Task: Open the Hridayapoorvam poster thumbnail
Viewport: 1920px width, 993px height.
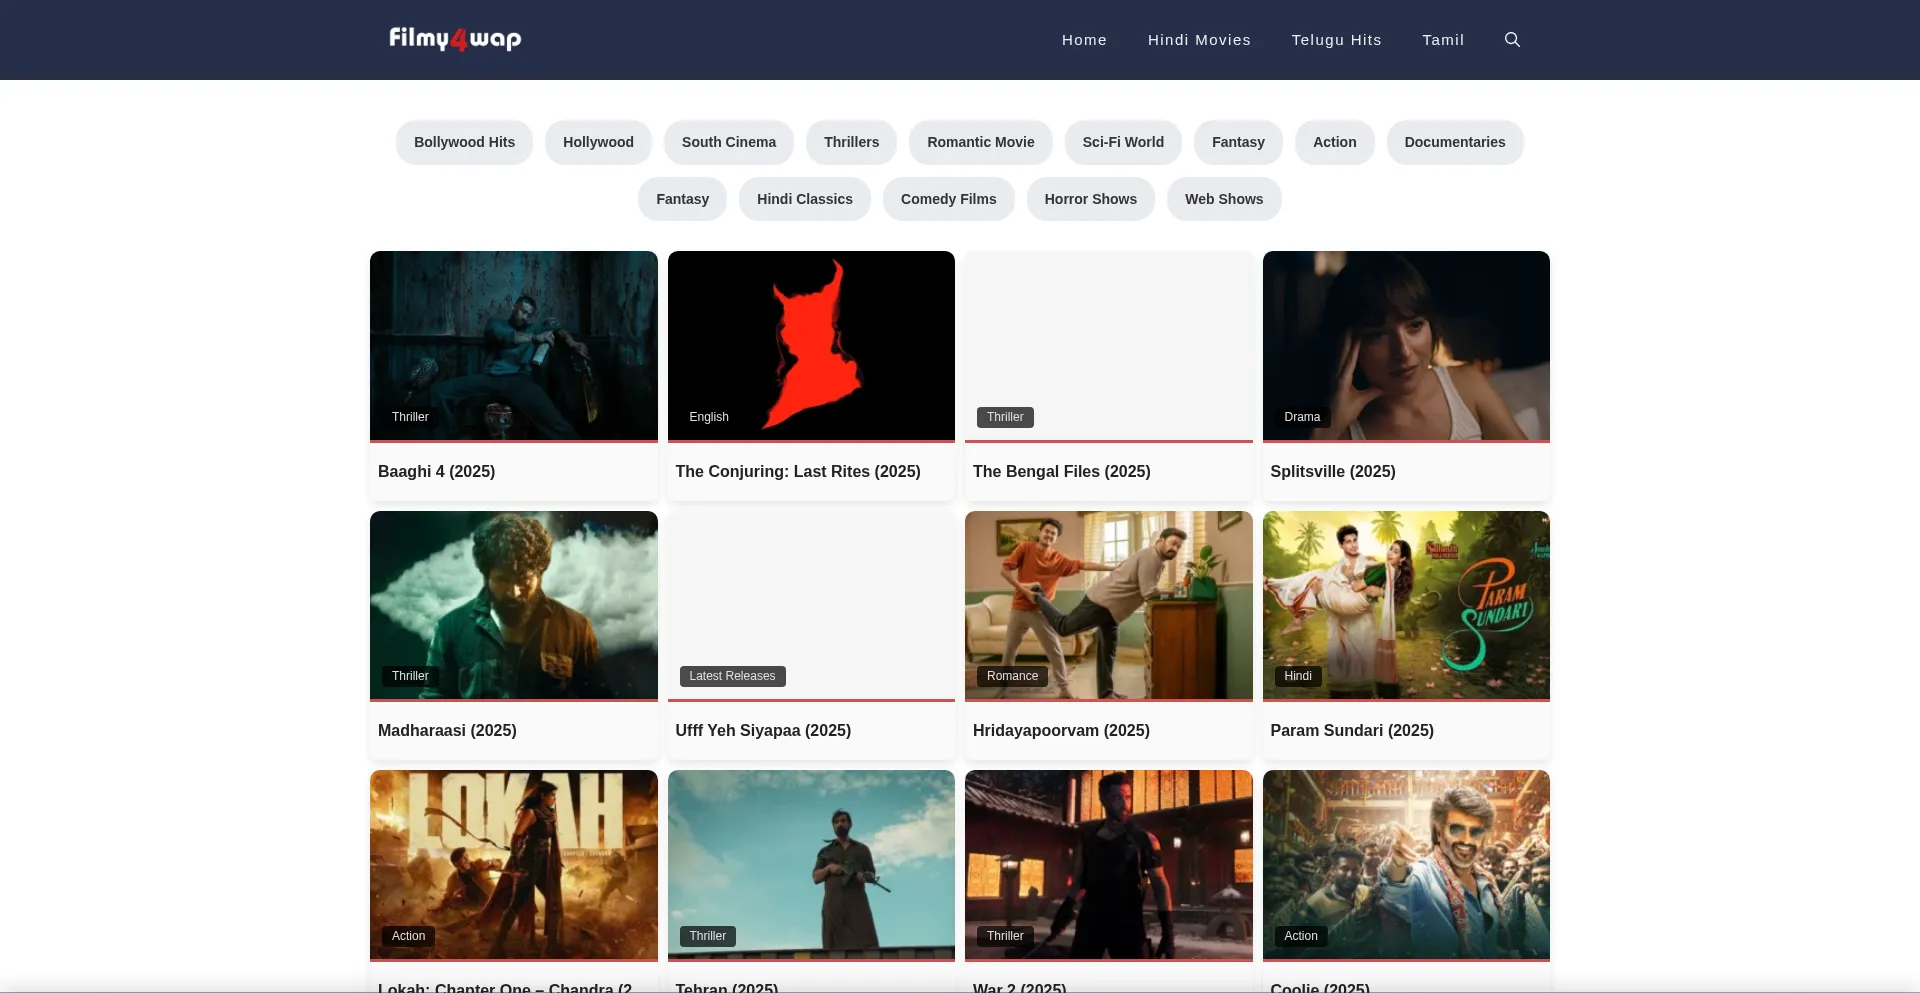Action: [1109, 605]
